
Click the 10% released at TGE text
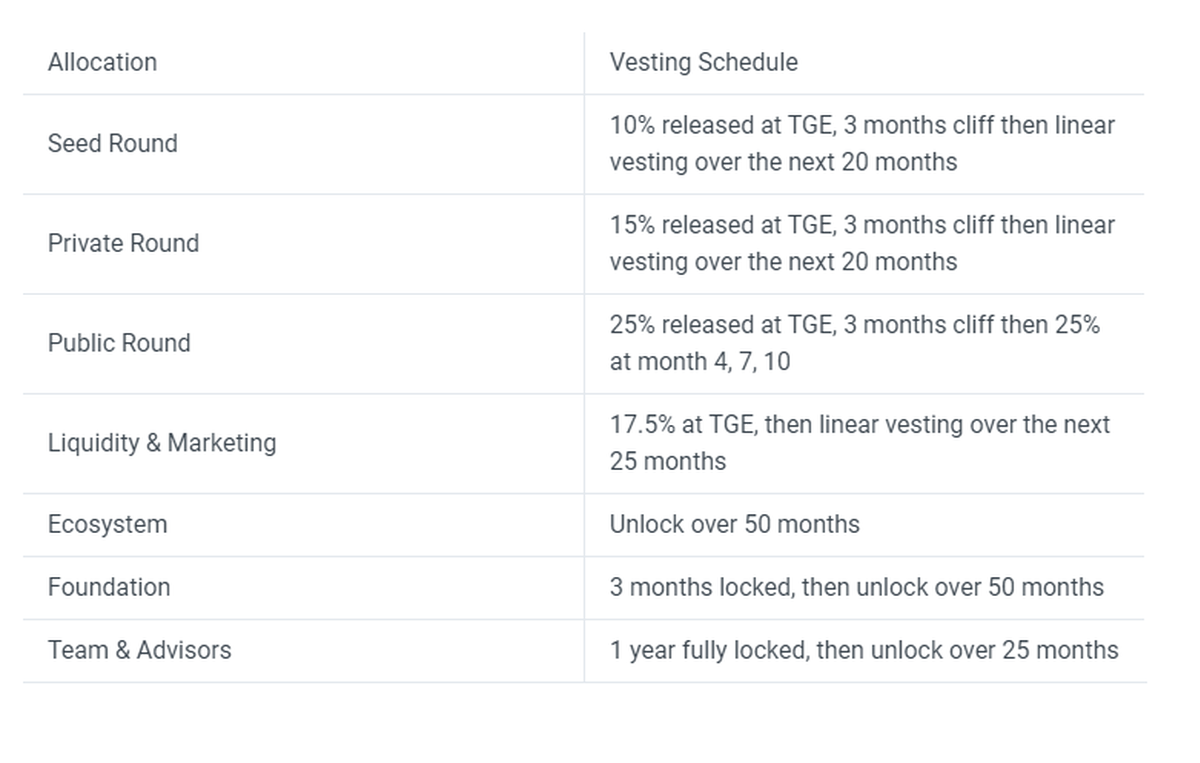(x=721, y=125)
